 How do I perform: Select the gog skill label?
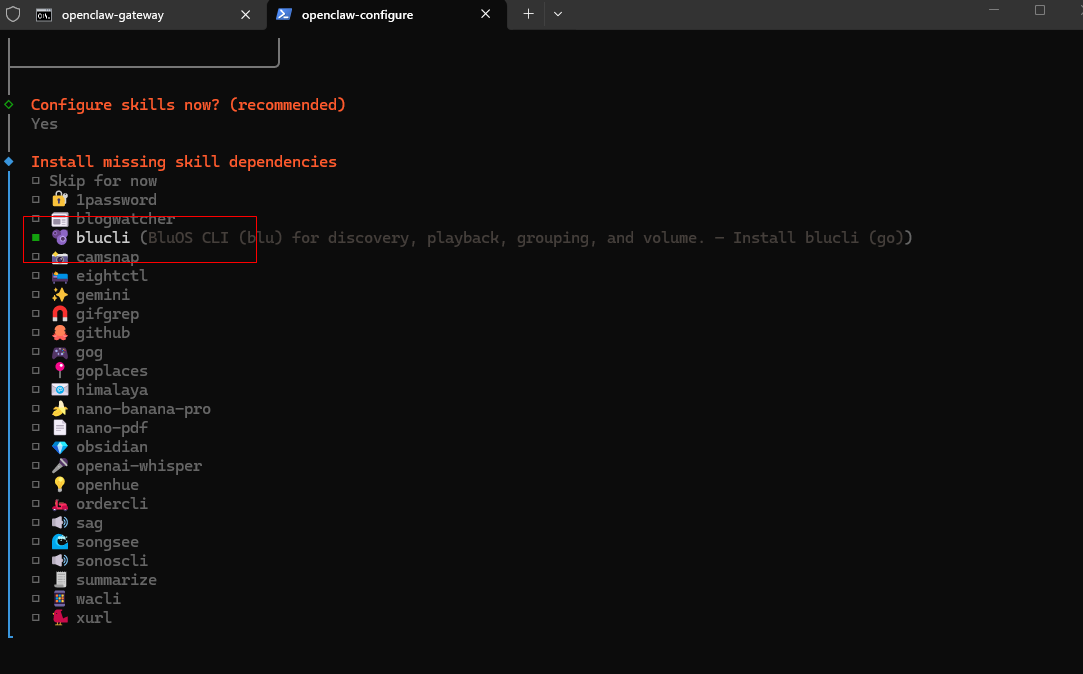89,353
